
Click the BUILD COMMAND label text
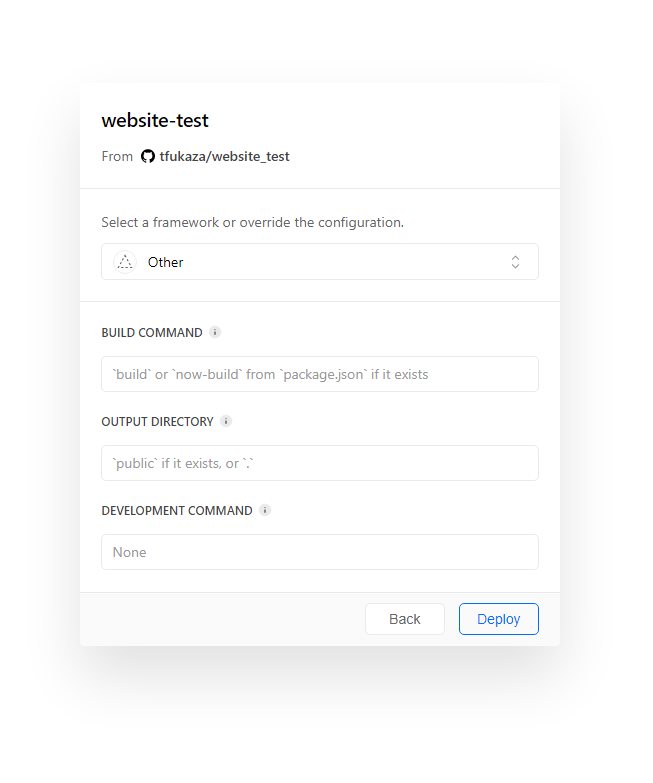point(152,332)
